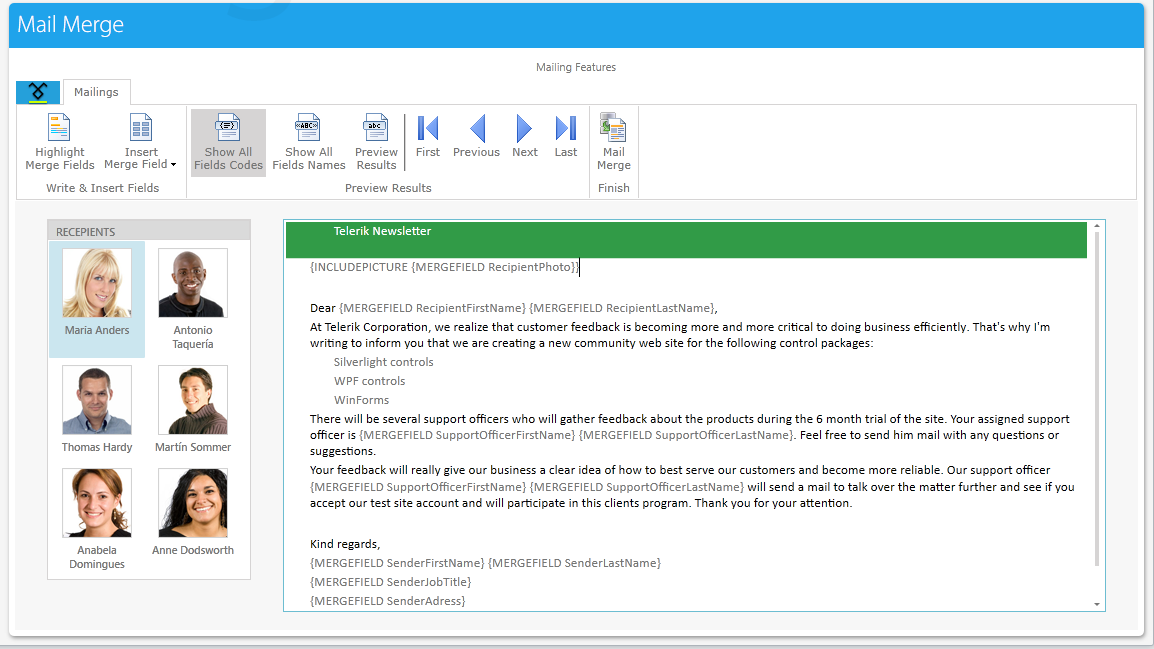Screen dimensions: 1154x649
Task: Select recipient Martín Sommer photo
Action: point(193,400)
